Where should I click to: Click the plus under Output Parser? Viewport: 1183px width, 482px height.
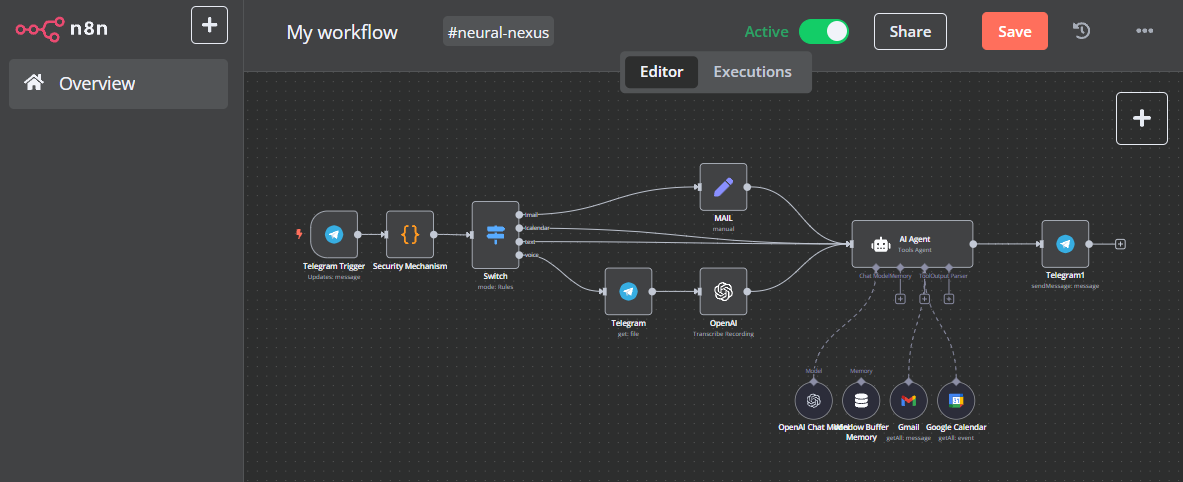949,299
